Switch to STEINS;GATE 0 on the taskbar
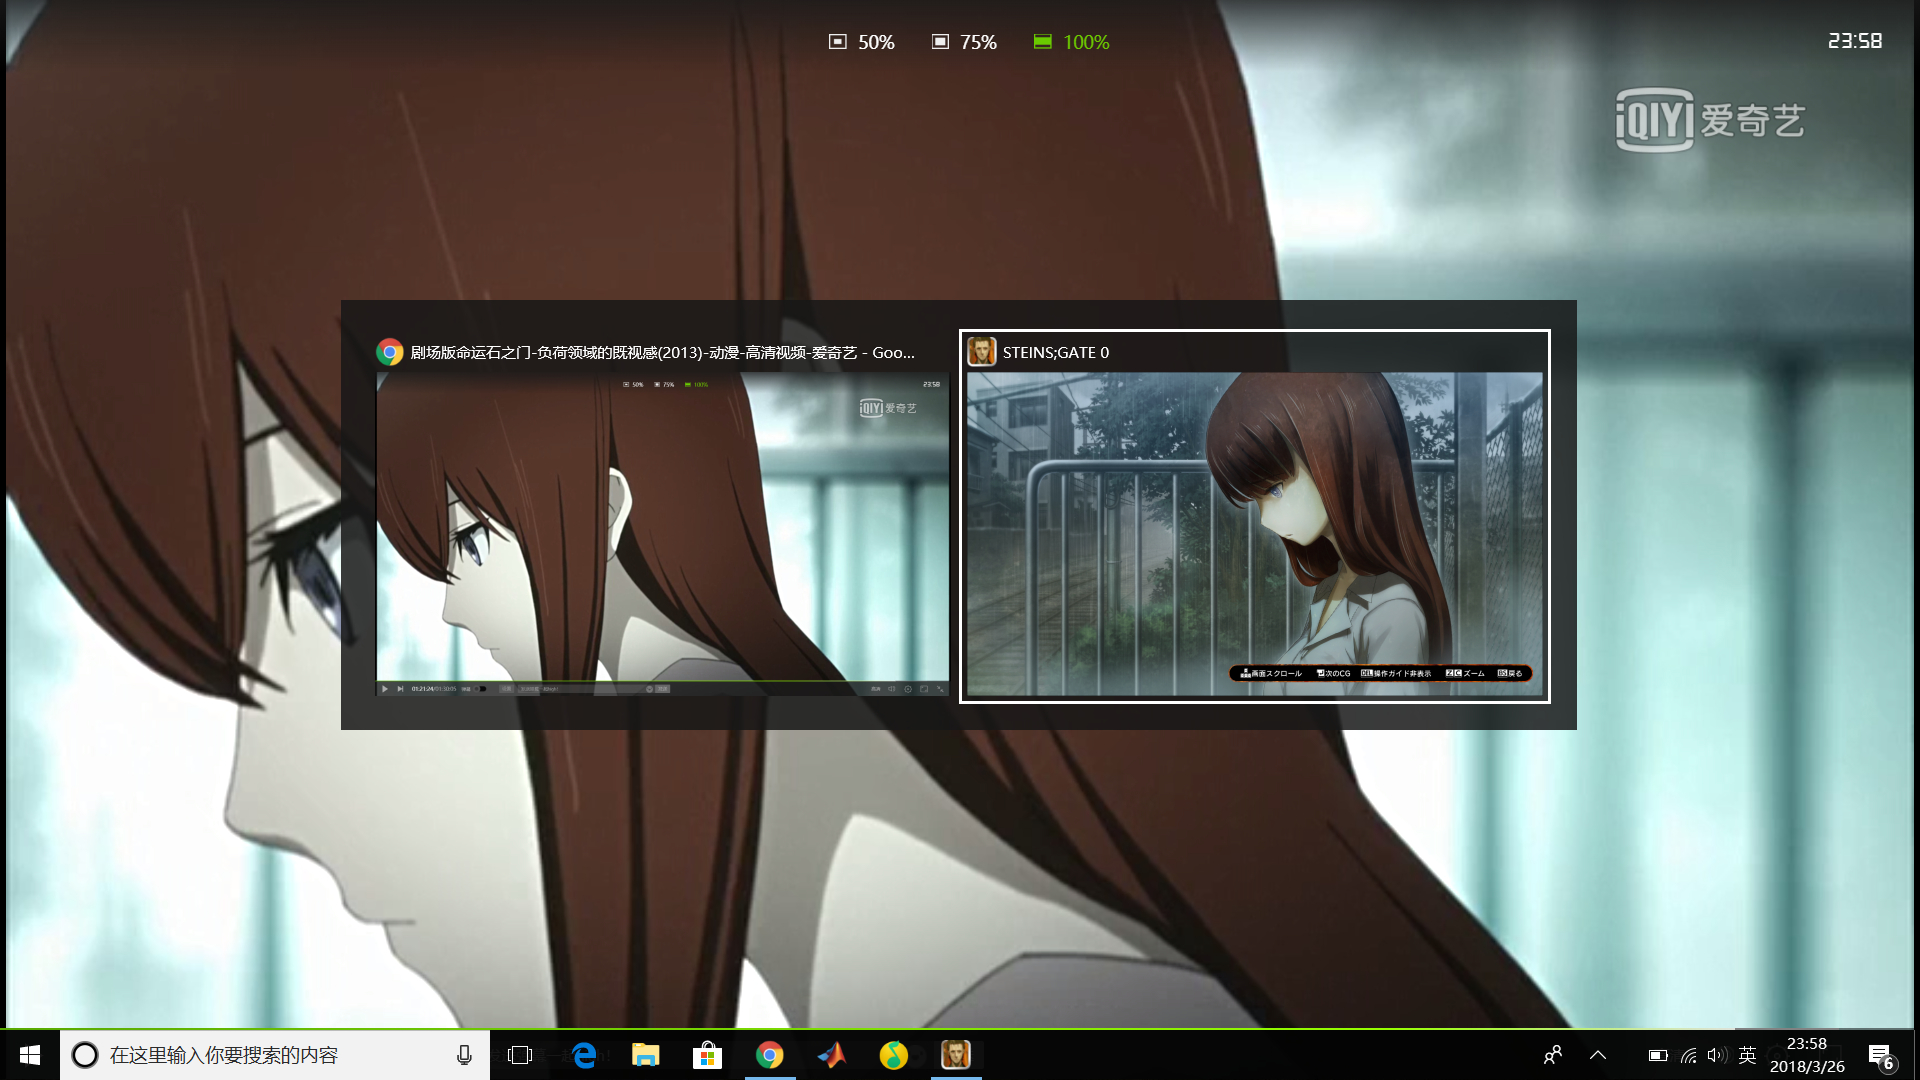1920x1080 pixels. tap(956, 1055)
